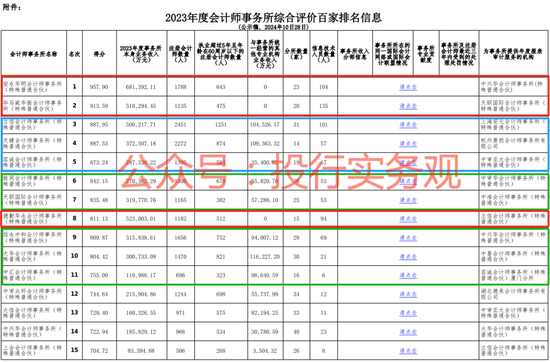Click the 分所数量 column header
The height and width of the screenshot is (362, 550).
296,54
